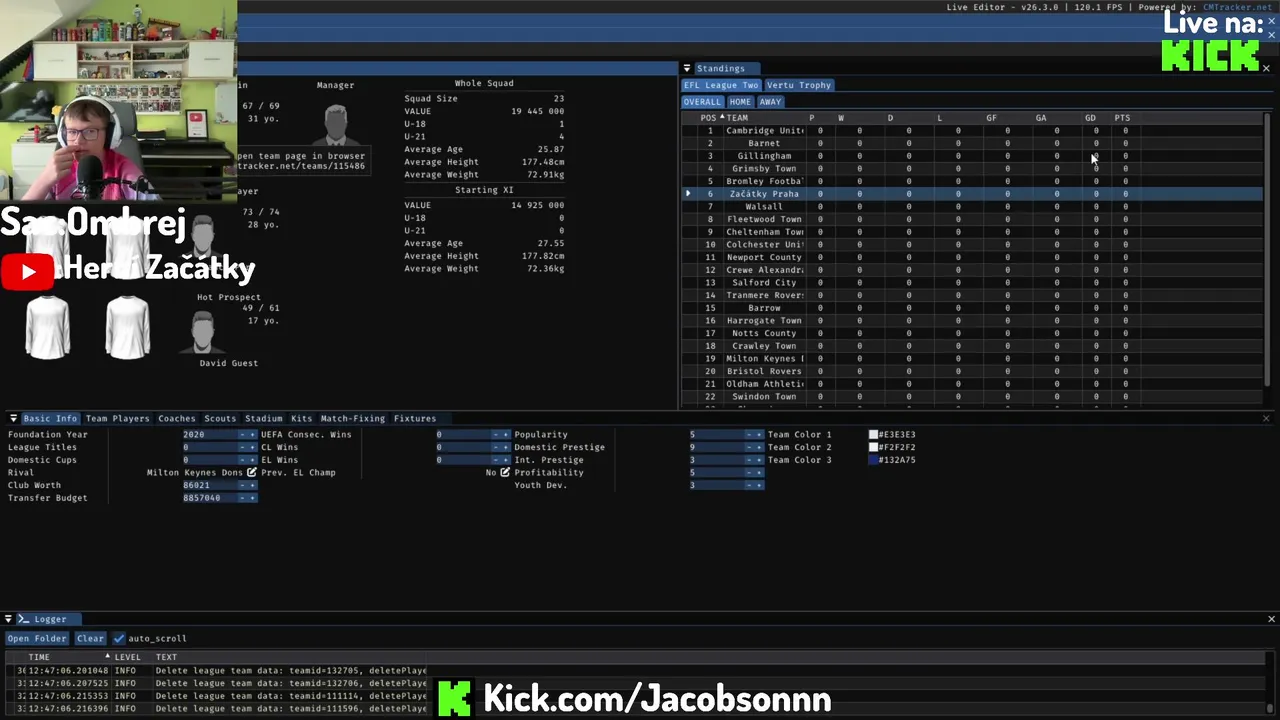Open Team Color 3 swatch #132A75

873,460
